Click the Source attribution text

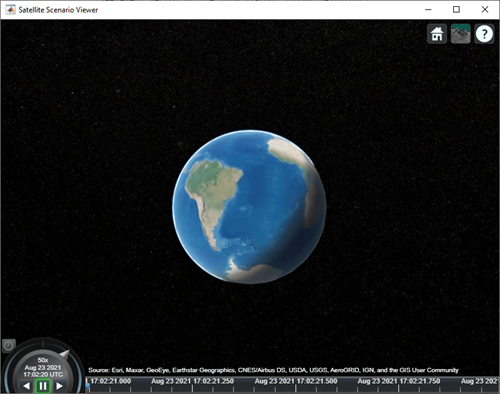click(x=273, y=370)
